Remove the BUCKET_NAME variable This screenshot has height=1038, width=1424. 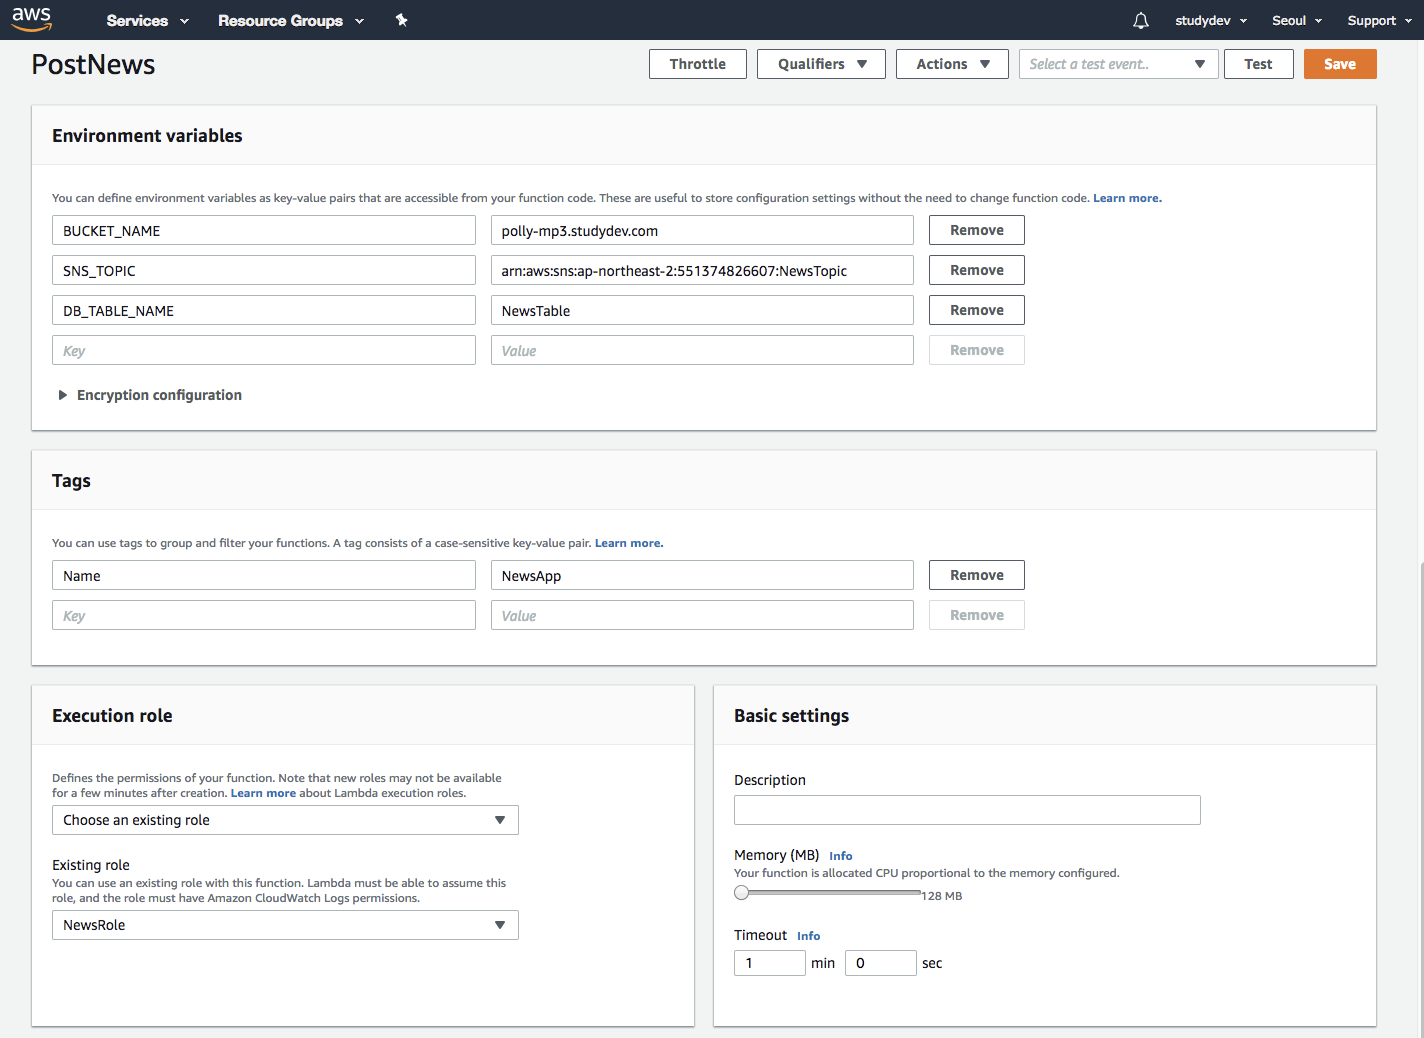click(x=977, y=230)
